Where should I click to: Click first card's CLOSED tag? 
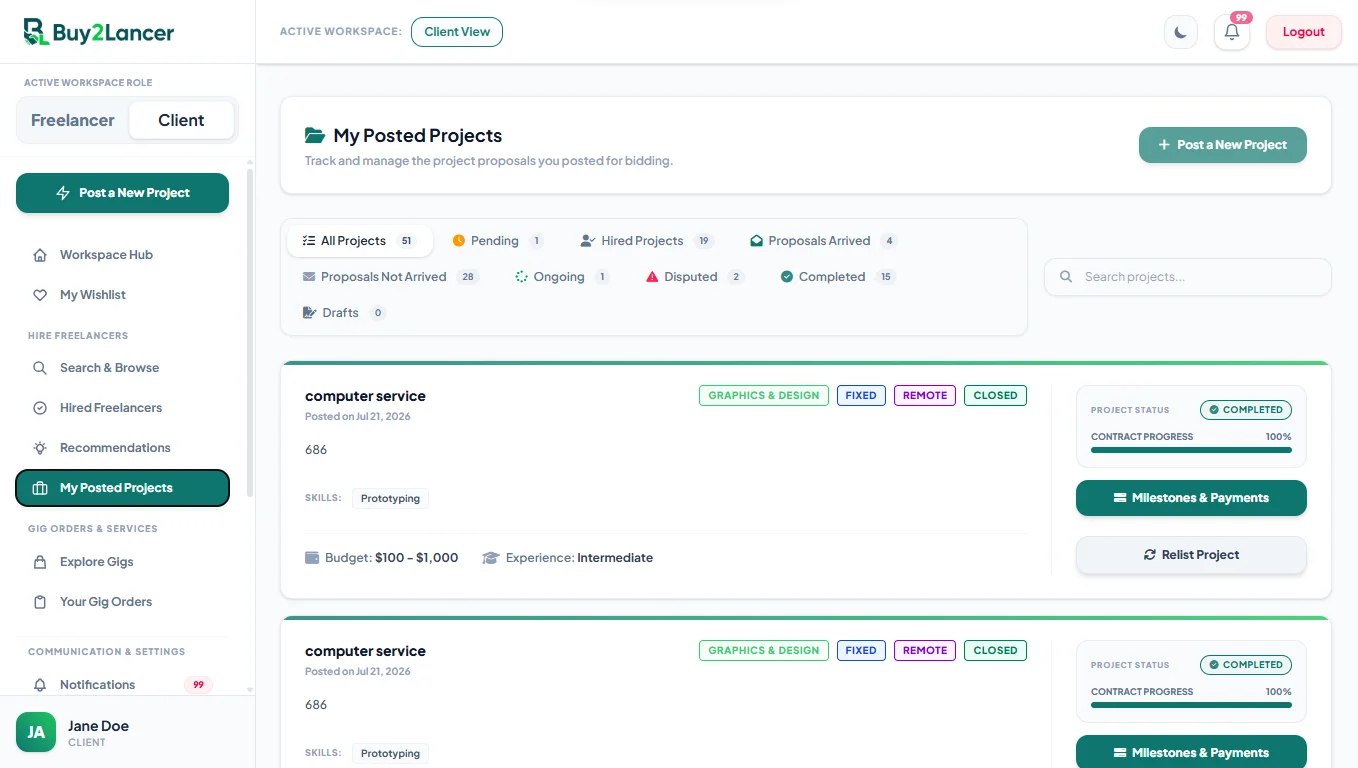click(995, 396)
